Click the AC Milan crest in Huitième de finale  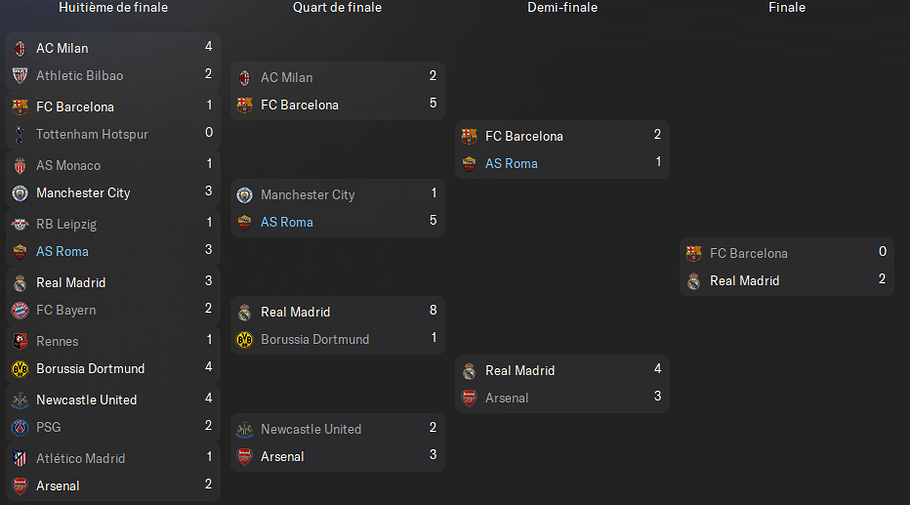(x=20, y=49)
